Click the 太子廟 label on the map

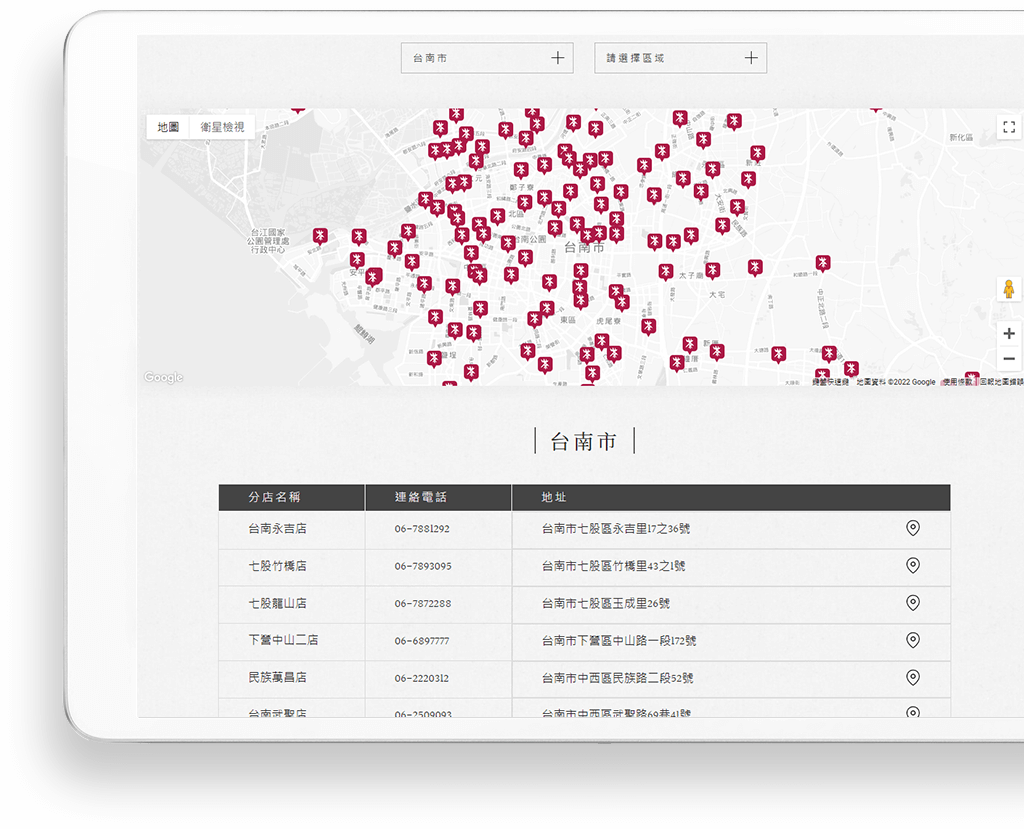pyautogui.click(x=690, y=276)
